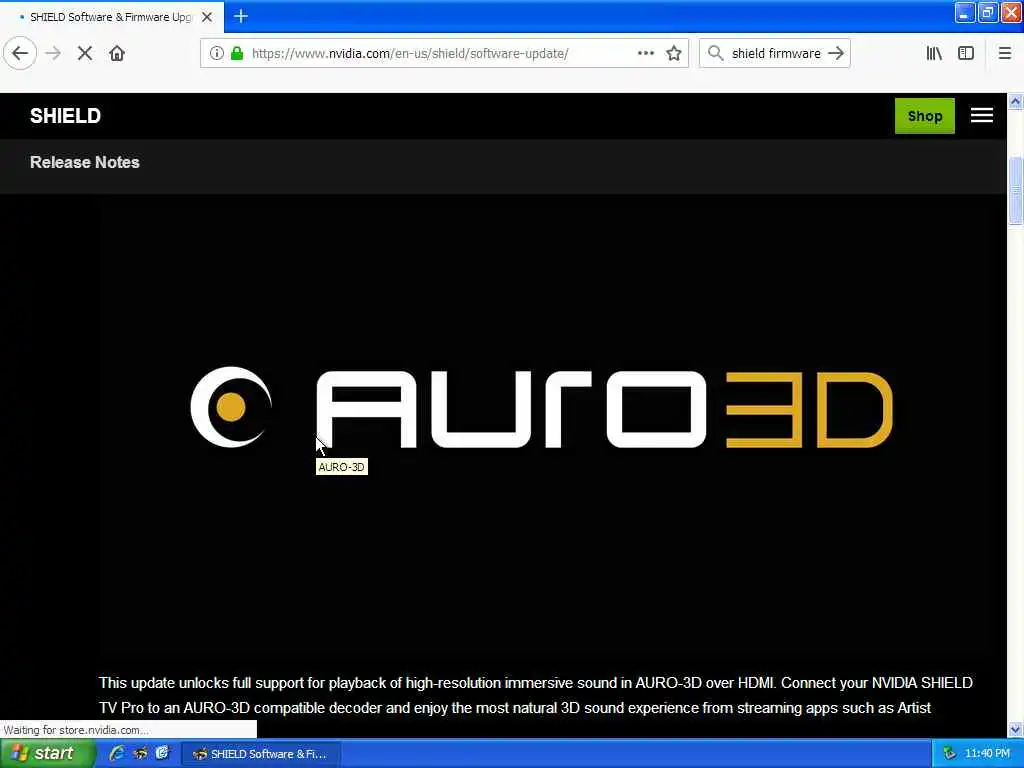Click the green secure connection padlock
The width and height of the screenshot is (1024, 768).
click(x=237, y=54)
